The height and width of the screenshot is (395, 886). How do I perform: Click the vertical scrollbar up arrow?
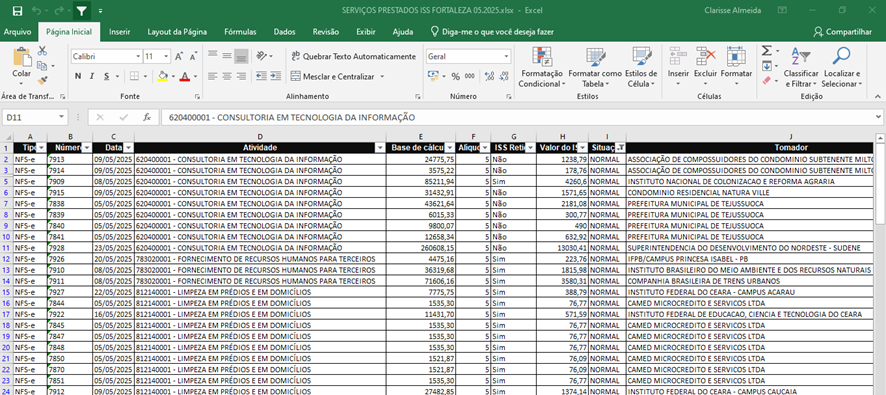880,138
